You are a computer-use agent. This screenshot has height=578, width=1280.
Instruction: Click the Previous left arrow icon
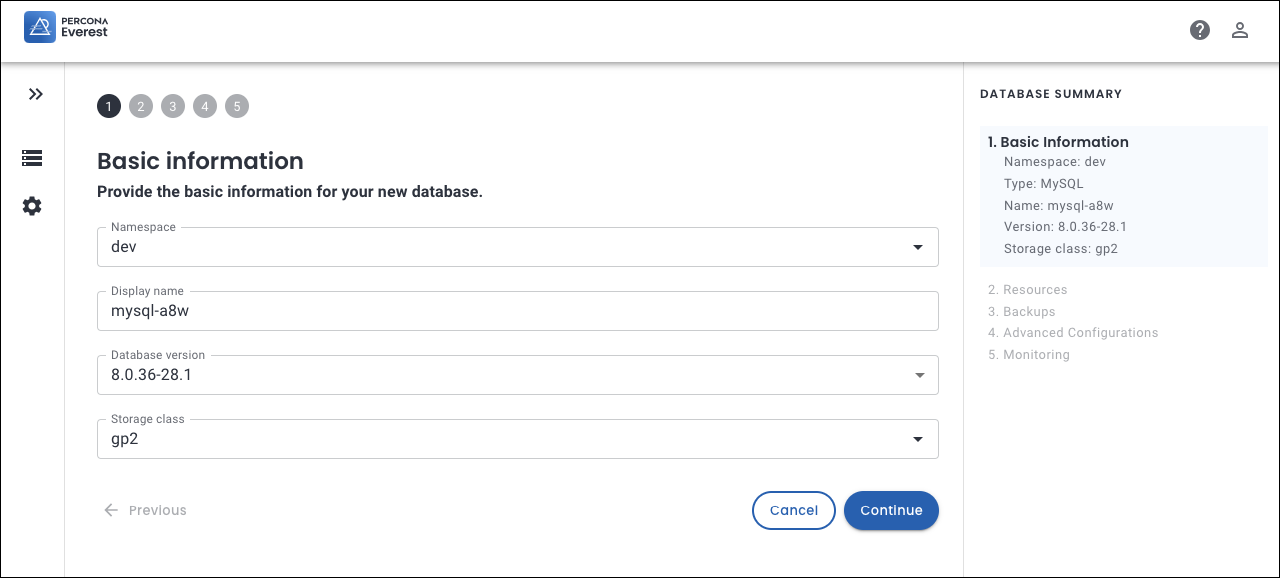(111, 510)
